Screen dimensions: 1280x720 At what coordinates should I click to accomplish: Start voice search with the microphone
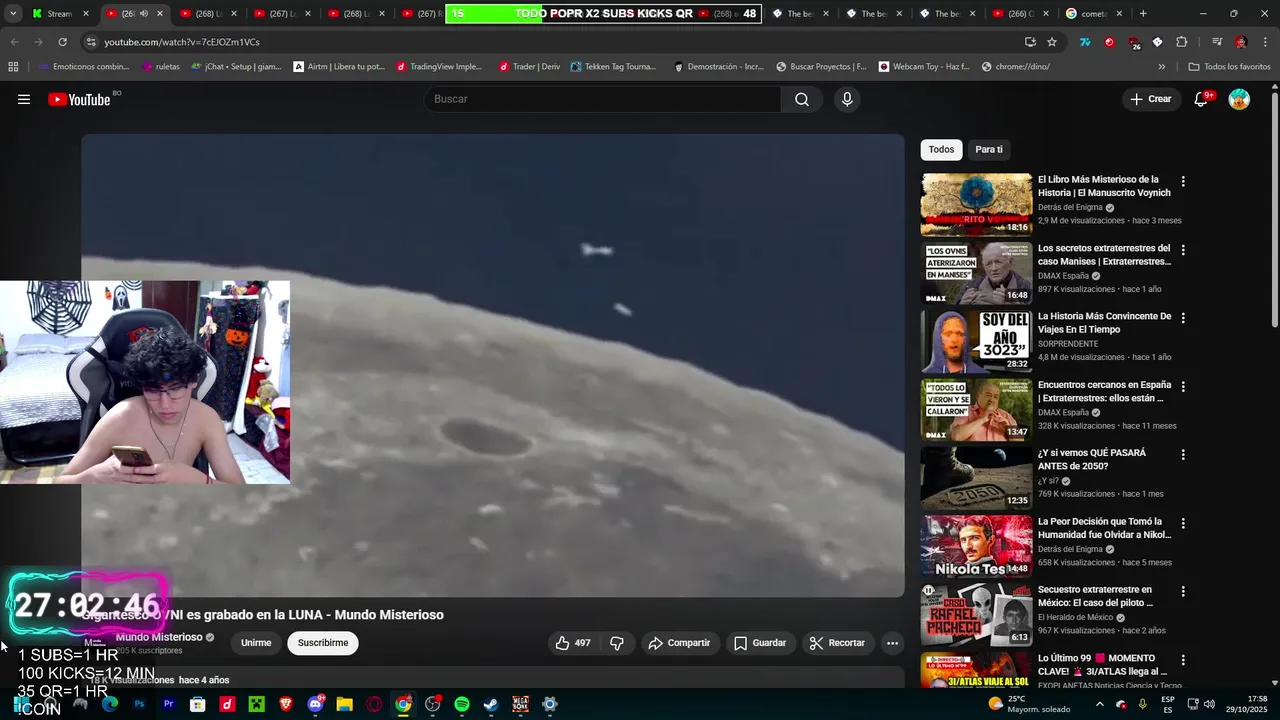click(x=847, y=99)
